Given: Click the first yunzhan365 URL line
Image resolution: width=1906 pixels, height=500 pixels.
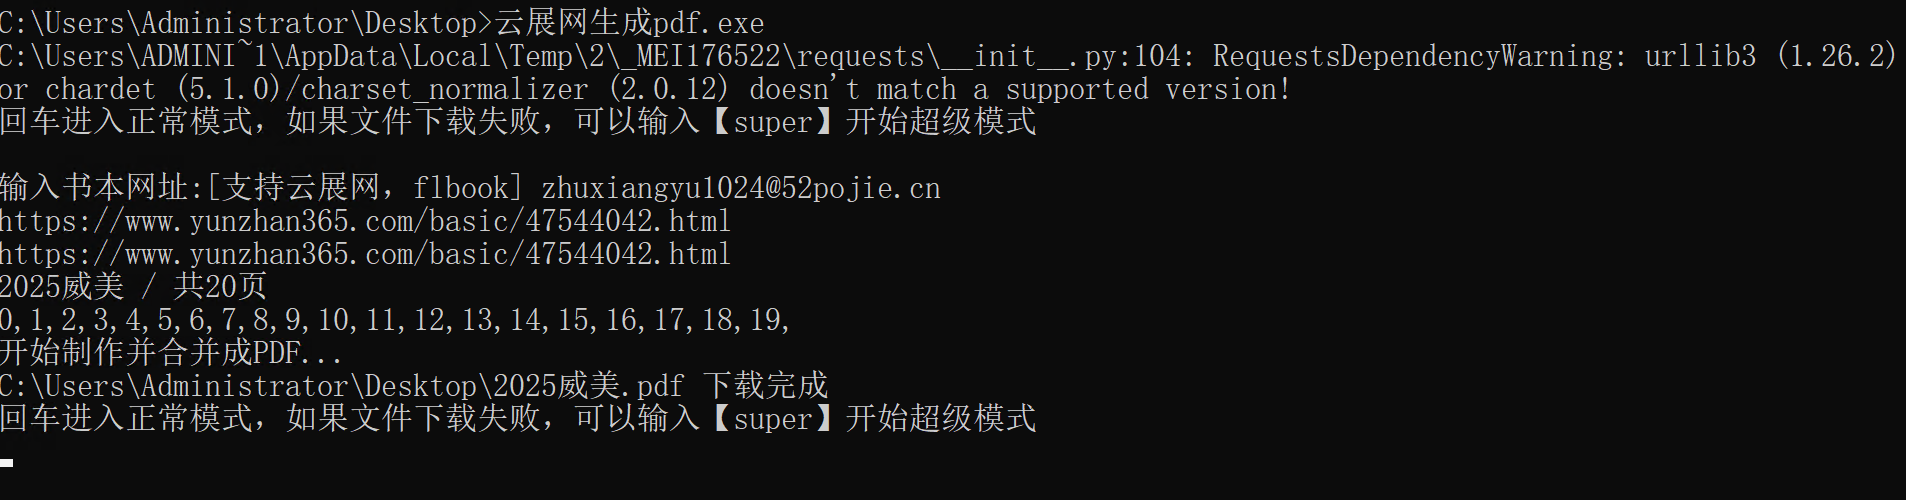Looking at the screenshot, I should tap(365, 221).
